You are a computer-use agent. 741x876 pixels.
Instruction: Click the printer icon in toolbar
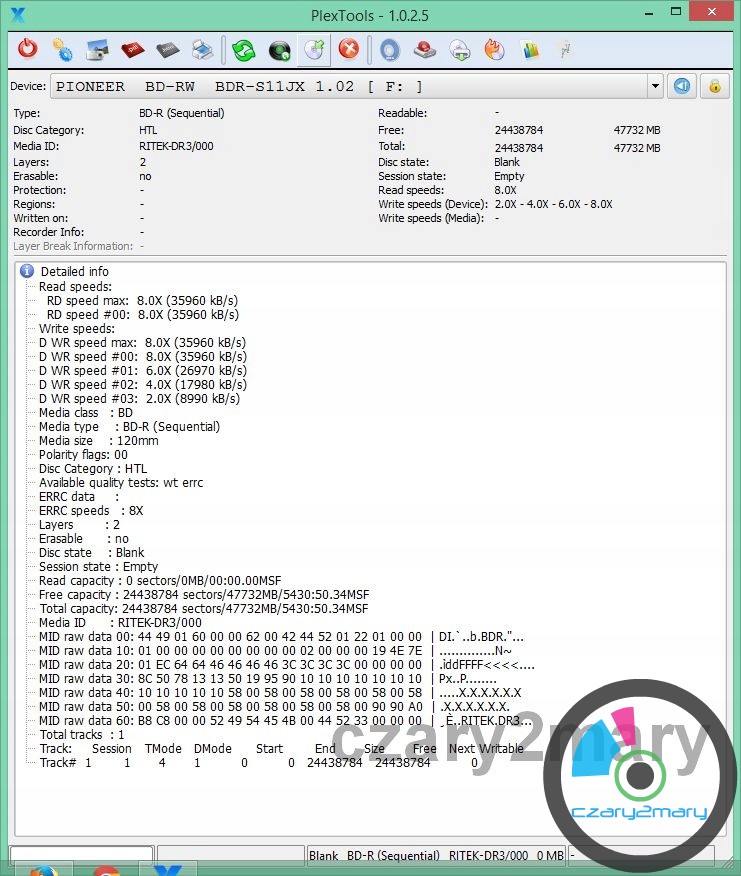pyautogui.click(x=202, y=49)
